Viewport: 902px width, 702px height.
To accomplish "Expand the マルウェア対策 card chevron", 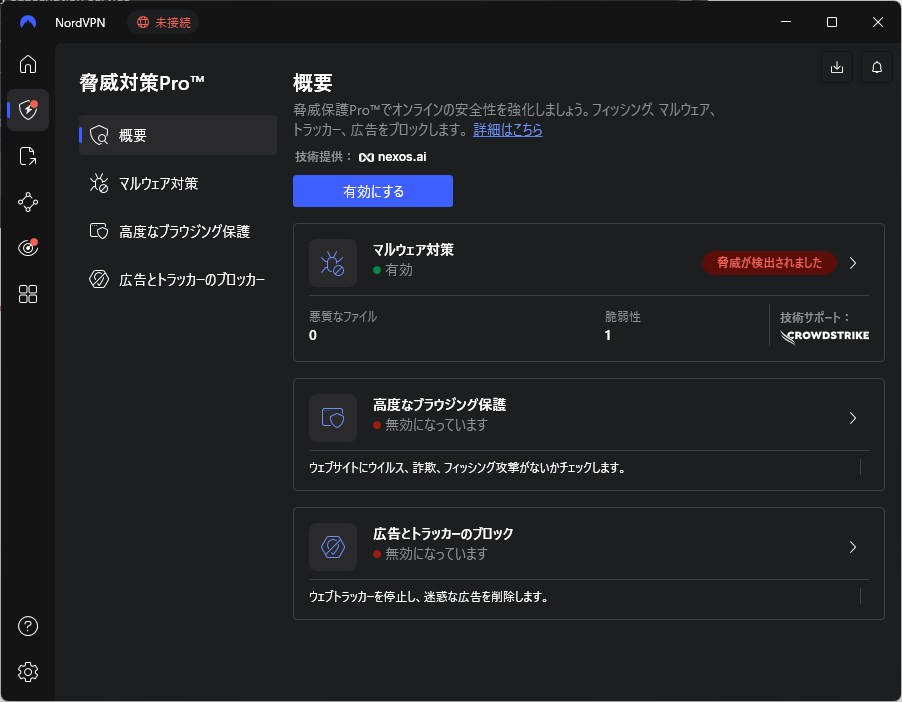I will pos(853,263).
